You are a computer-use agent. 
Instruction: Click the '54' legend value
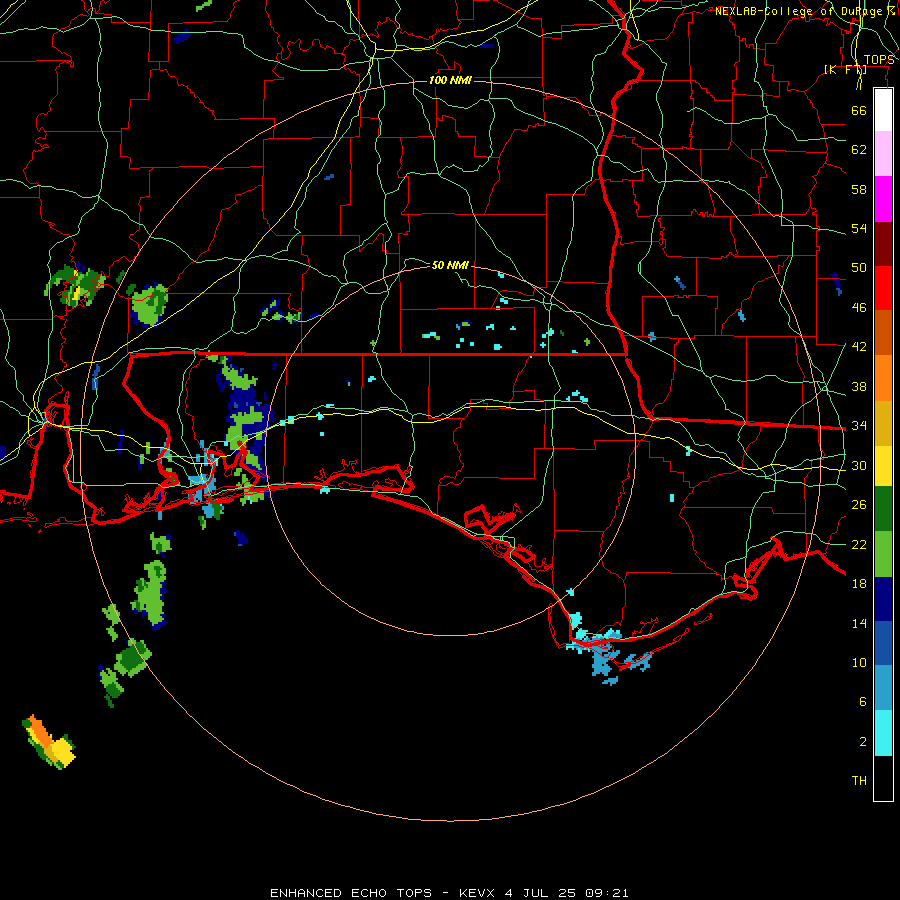(x=859, y=228)
